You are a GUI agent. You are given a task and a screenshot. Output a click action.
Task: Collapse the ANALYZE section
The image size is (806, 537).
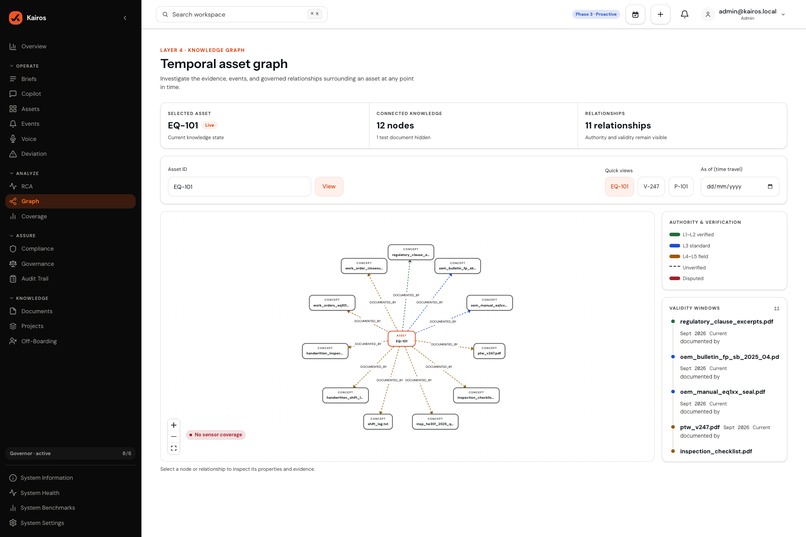(24, 173)
